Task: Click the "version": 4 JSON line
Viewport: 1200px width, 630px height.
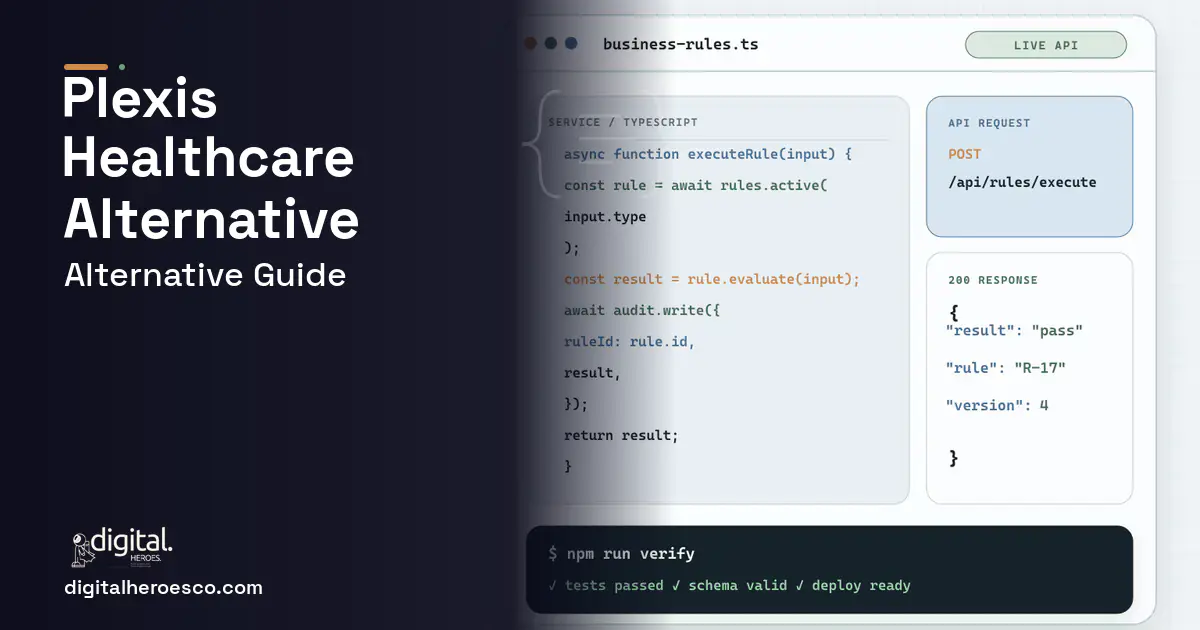Action: (x=997, y=405)
